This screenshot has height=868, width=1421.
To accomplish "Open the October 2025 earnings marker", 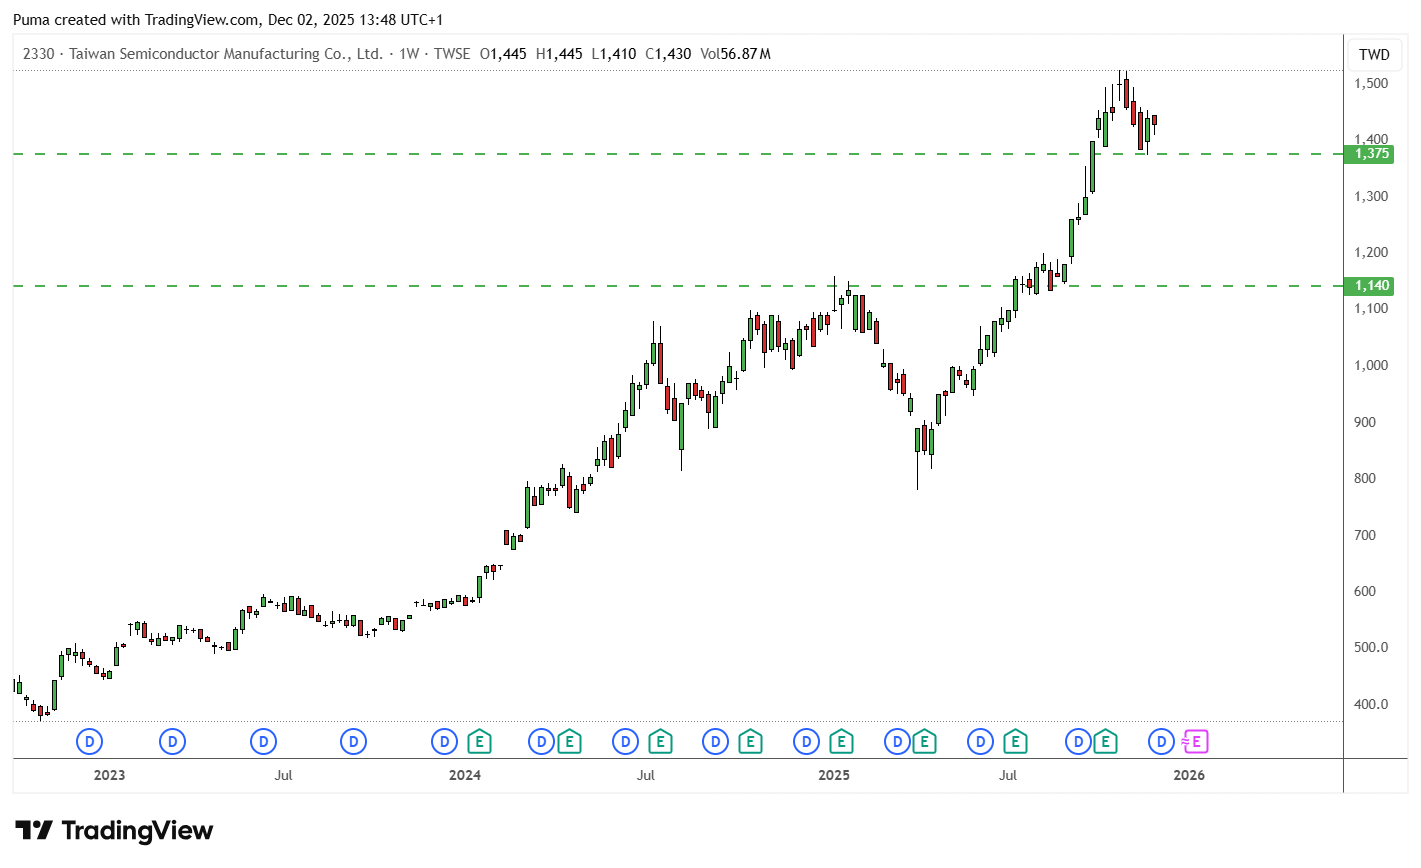I will 1105,742.
